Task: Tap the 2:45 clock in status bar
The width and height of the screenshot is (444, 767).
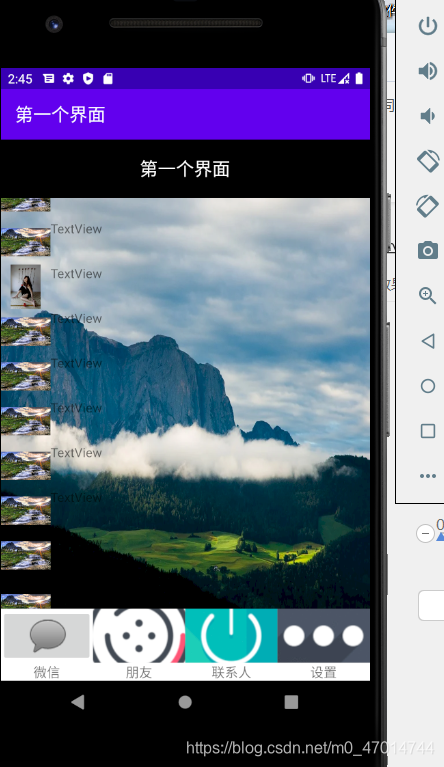Action: (20, 79)
